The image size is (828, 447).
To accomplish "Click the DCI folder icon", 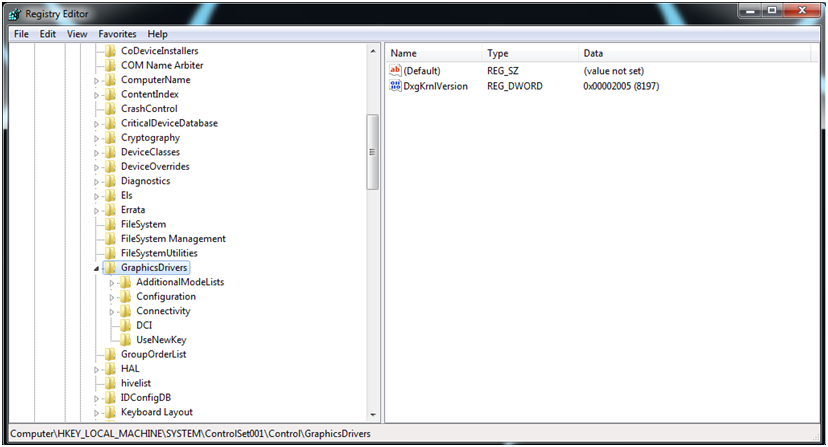I will (x=125, y=325).
